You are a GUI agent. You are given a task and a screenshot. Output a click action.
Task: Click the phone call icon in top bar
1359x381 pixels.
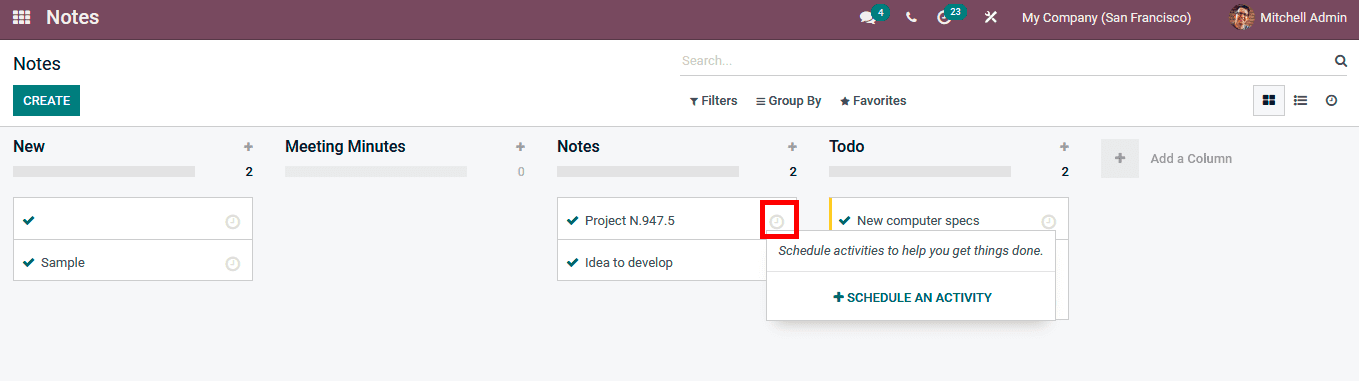[911, 17]
